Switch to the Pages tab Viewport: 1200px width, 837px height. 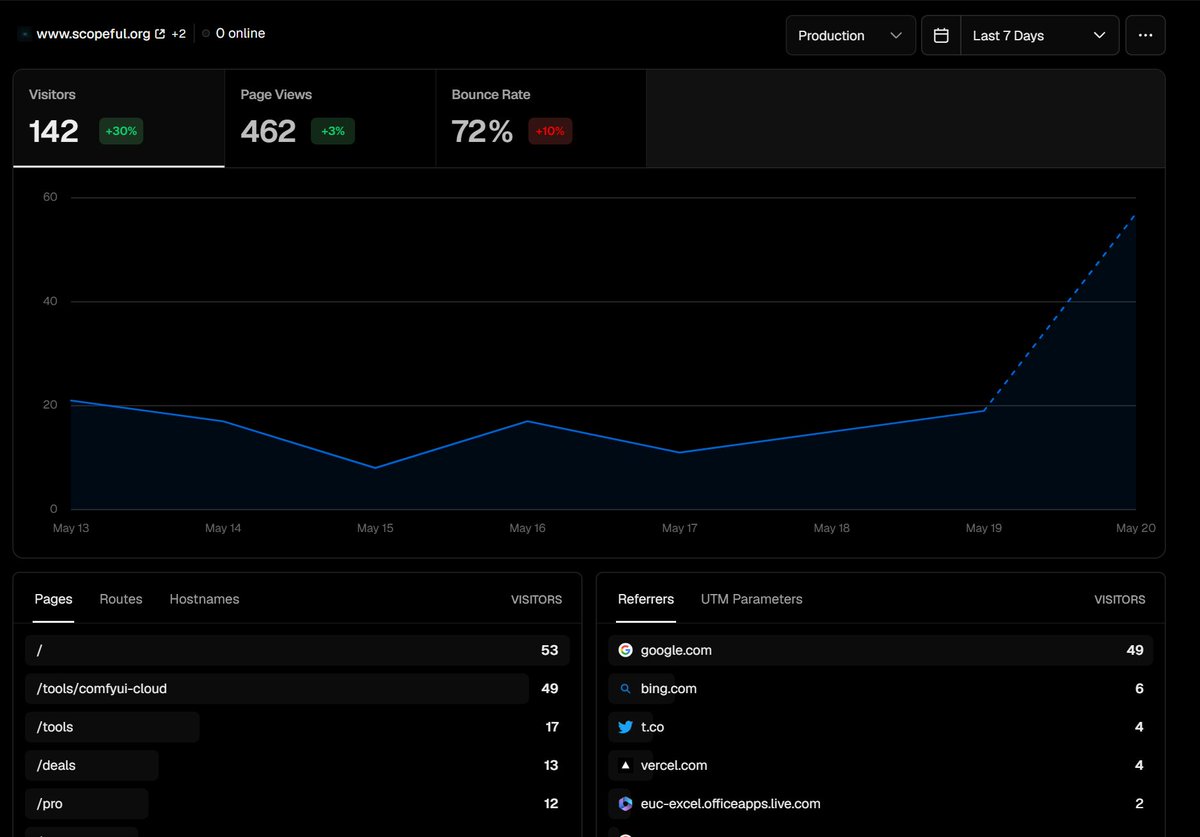53,599
